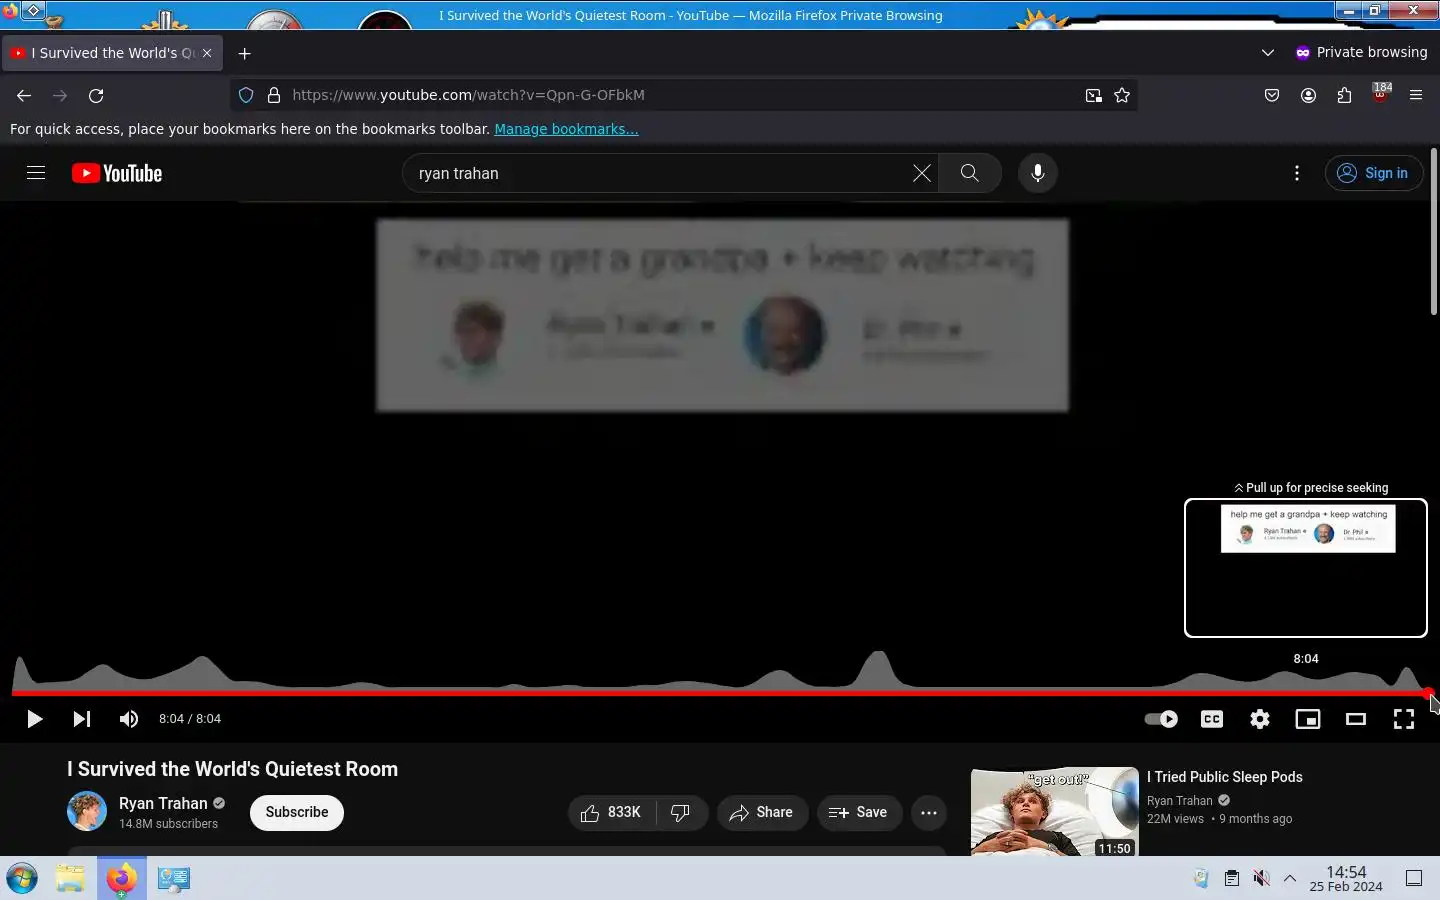Viewport: 1440px width, 900px height.
Task: Open the YouTube guide hamburger menu
Action: coord(36,173)
